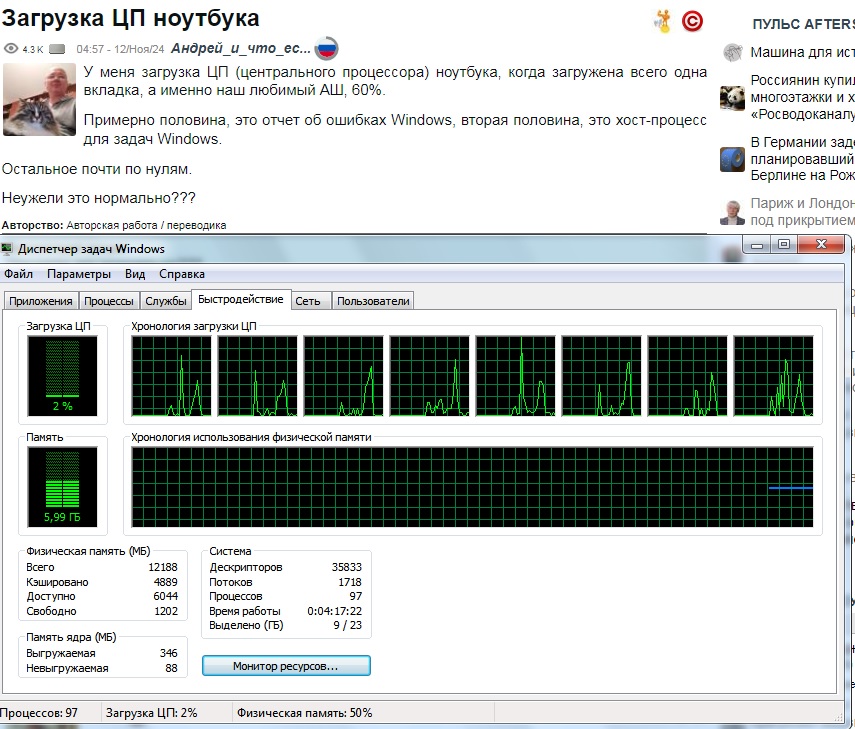Open the Справка menu
855x729 pixels.
(x=182, y=274)
